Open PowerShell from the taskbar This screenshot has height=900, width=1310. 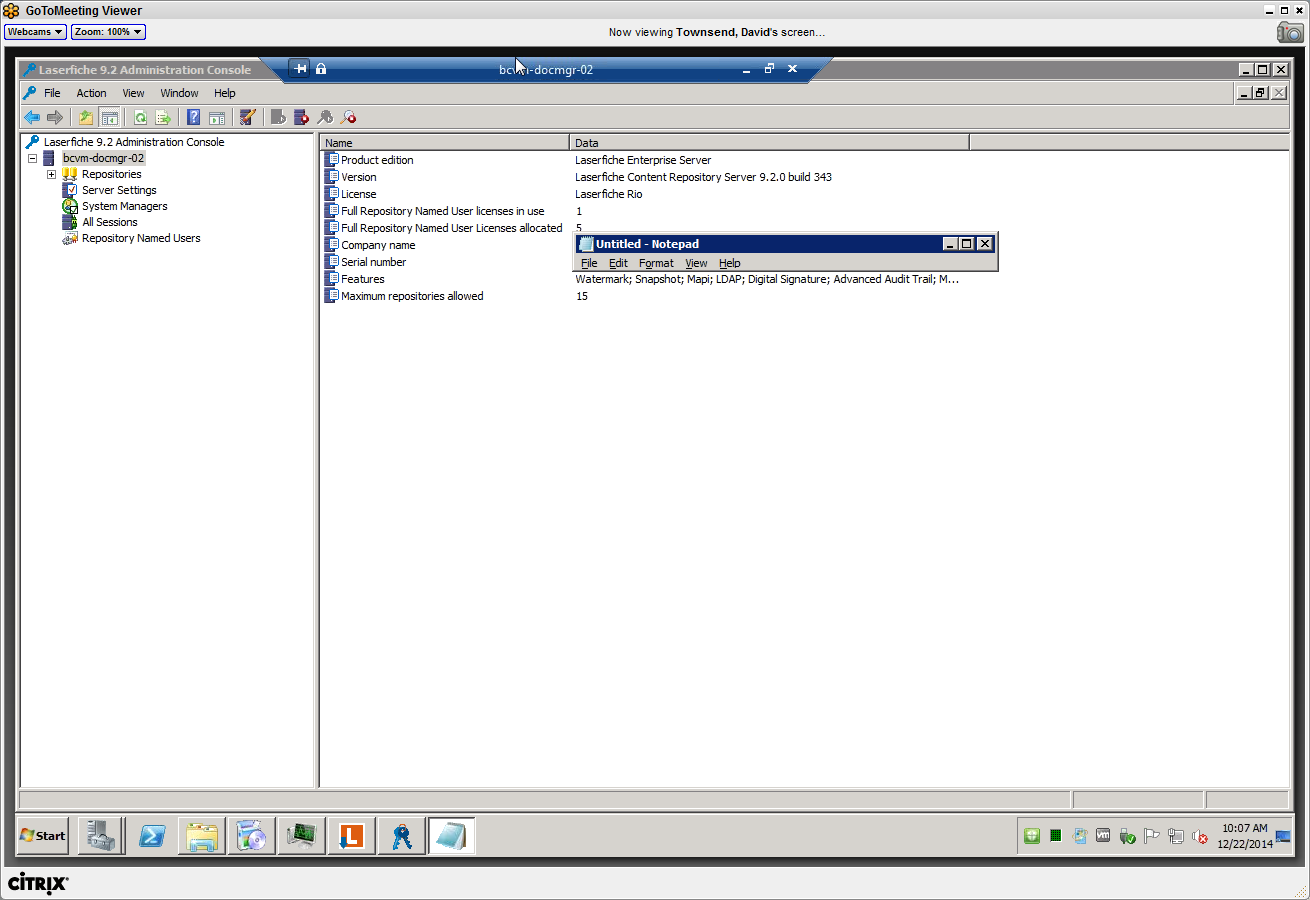click(x=152, y=835)
